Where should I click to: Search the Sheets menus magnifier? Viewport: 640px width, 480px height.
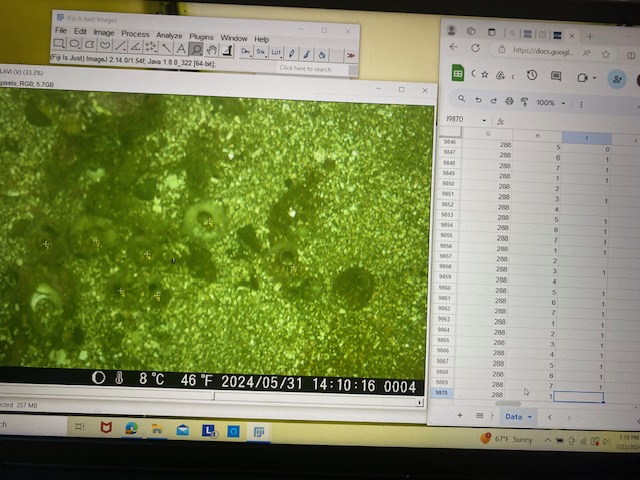coord(461,98)
